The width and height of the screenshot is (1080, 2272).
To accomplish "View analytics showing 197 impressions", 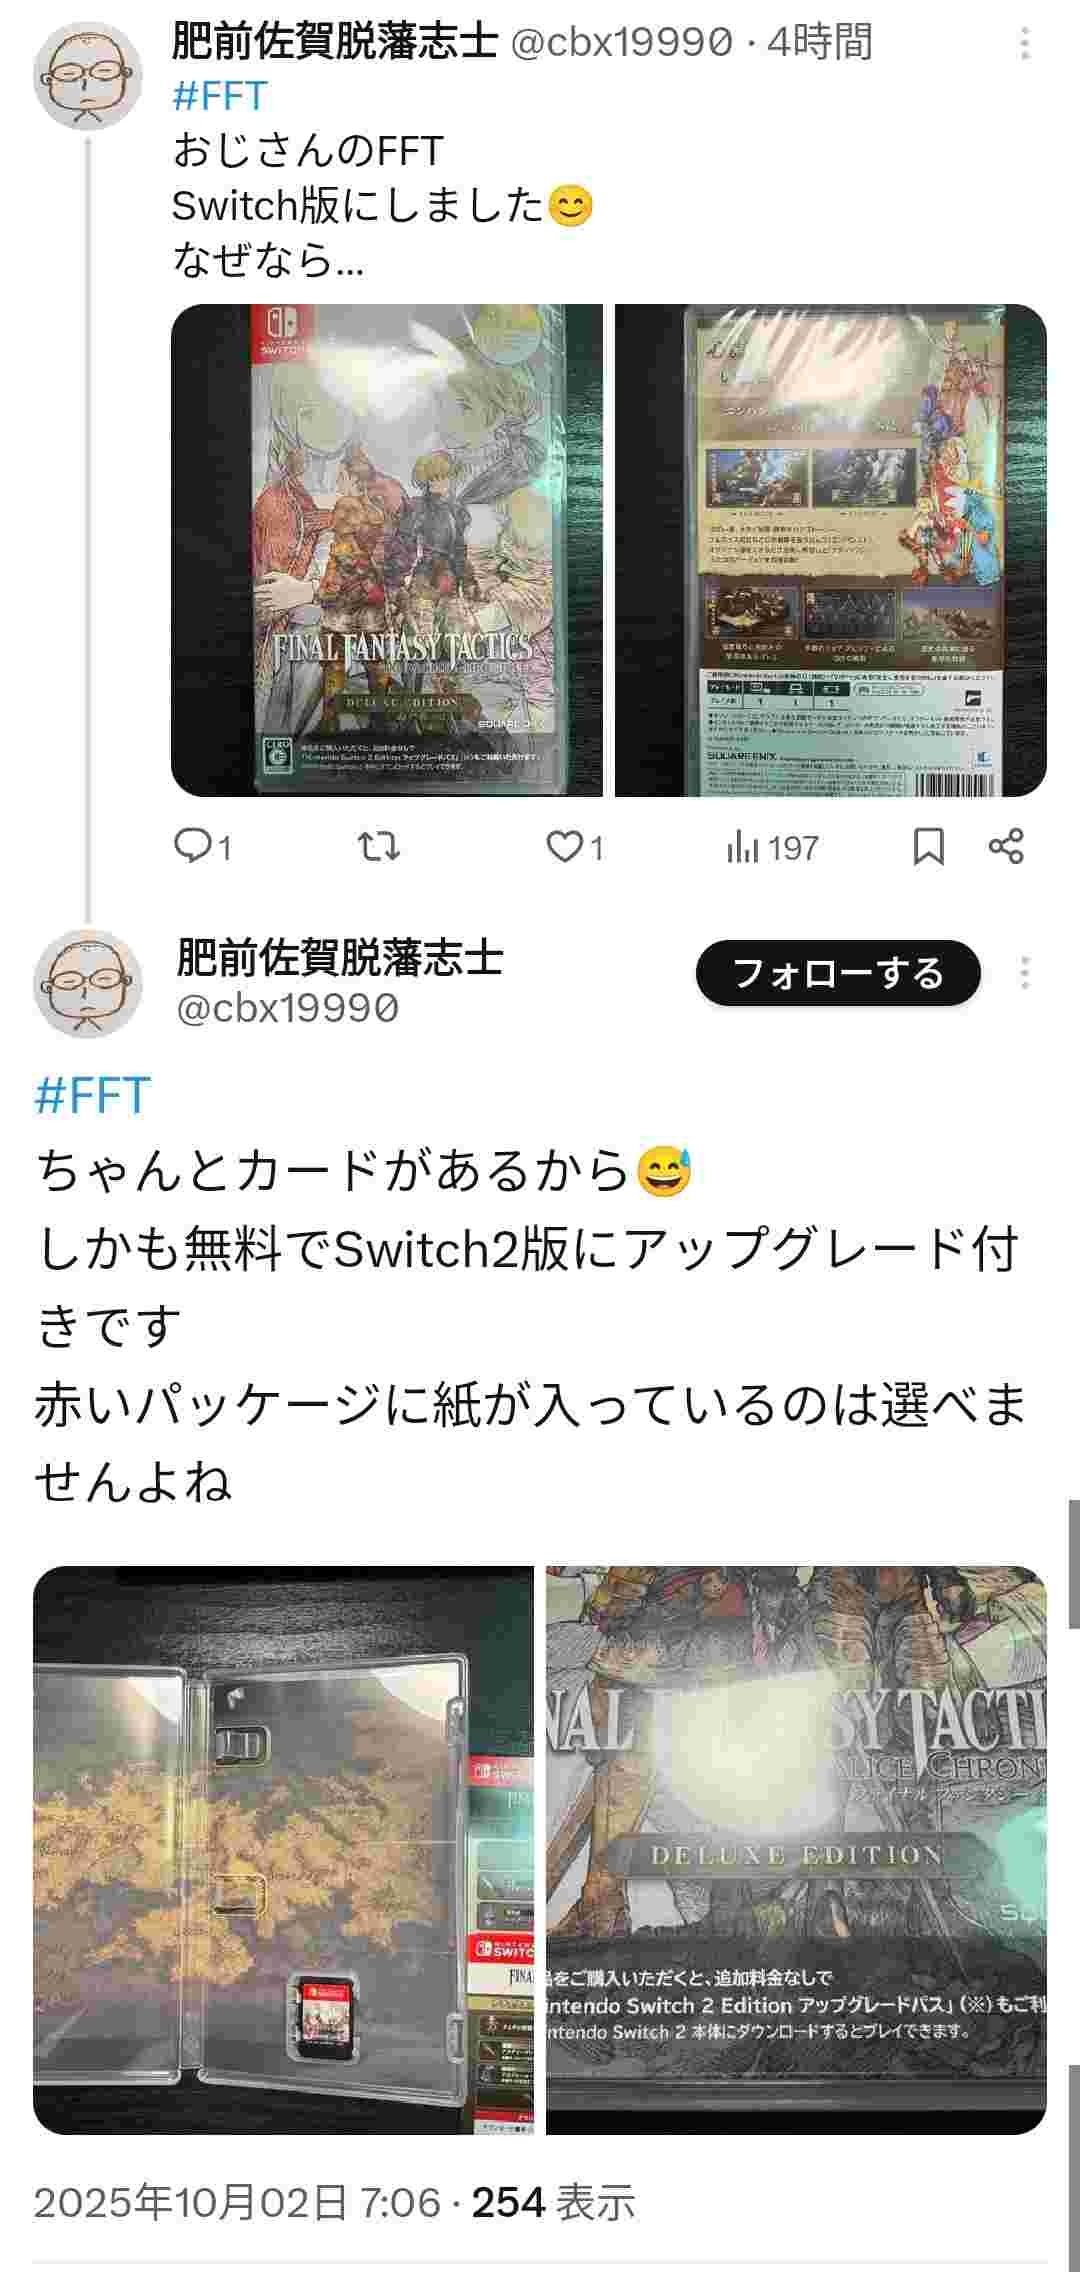I will coord(772,848).
